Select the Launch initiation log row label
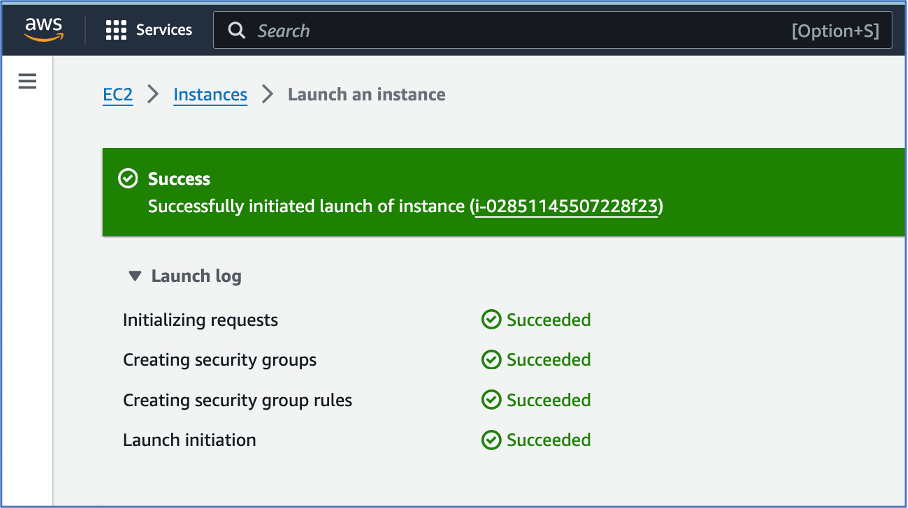The width and height of the screenshot is (908, 508). (189, 440)
